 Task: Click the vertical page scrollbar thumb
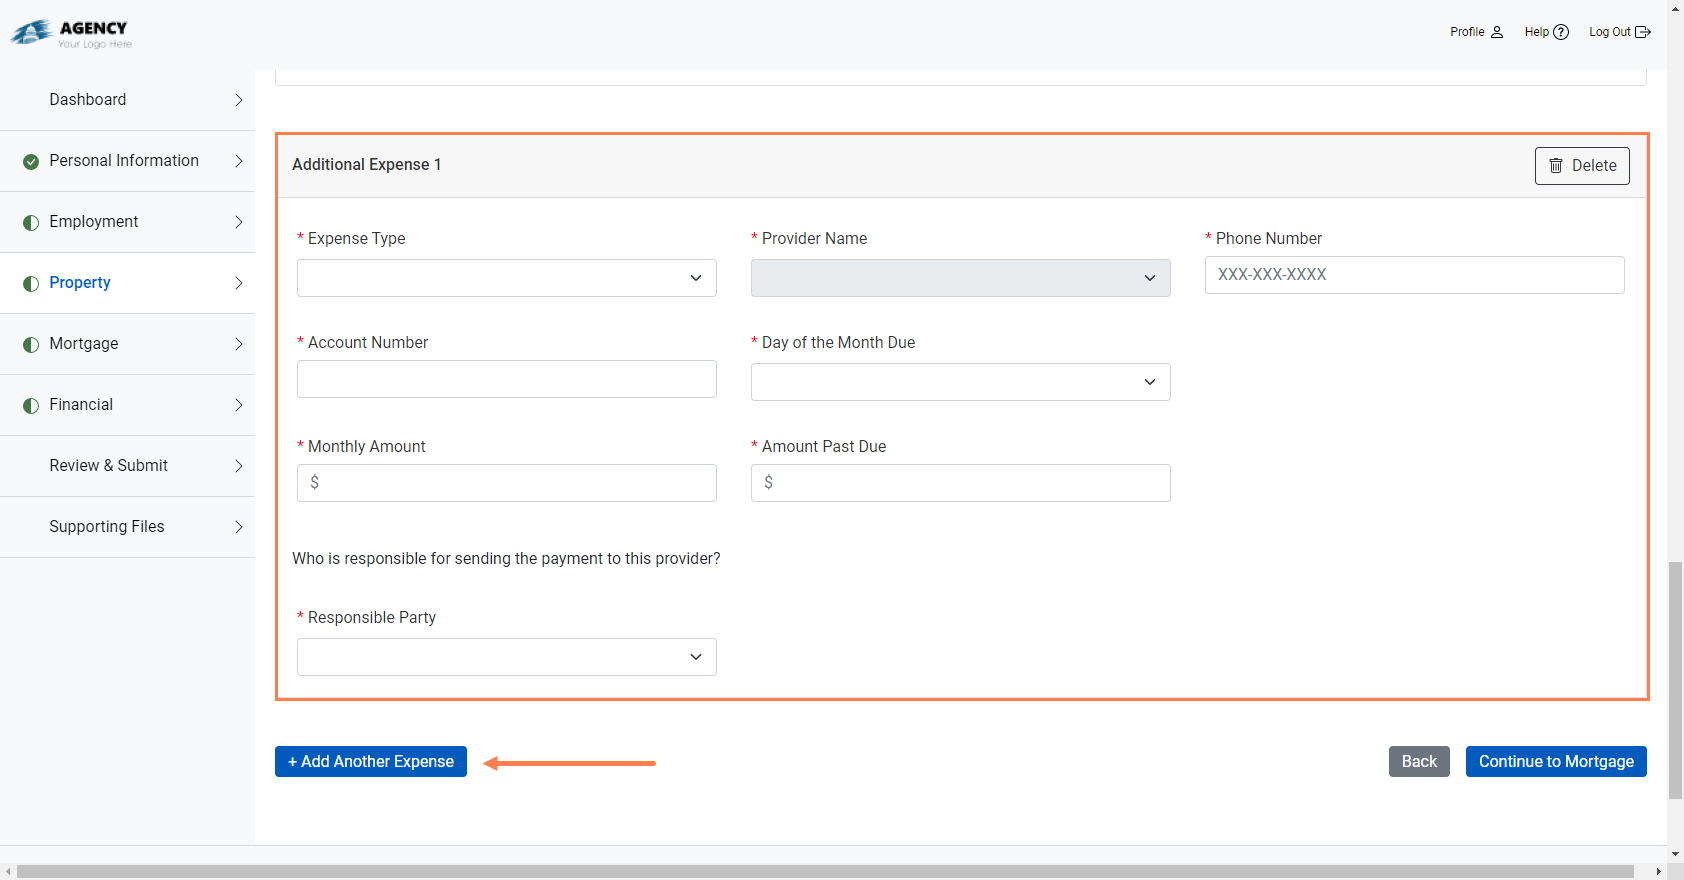point(1675,680)
